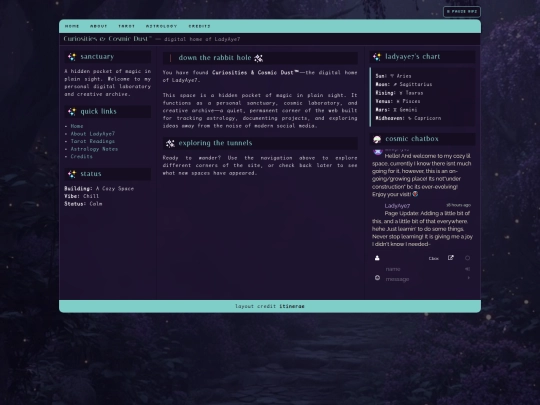Click the 'Vibe: Chill' status line
540x405 pixels.
pos(81,196)
